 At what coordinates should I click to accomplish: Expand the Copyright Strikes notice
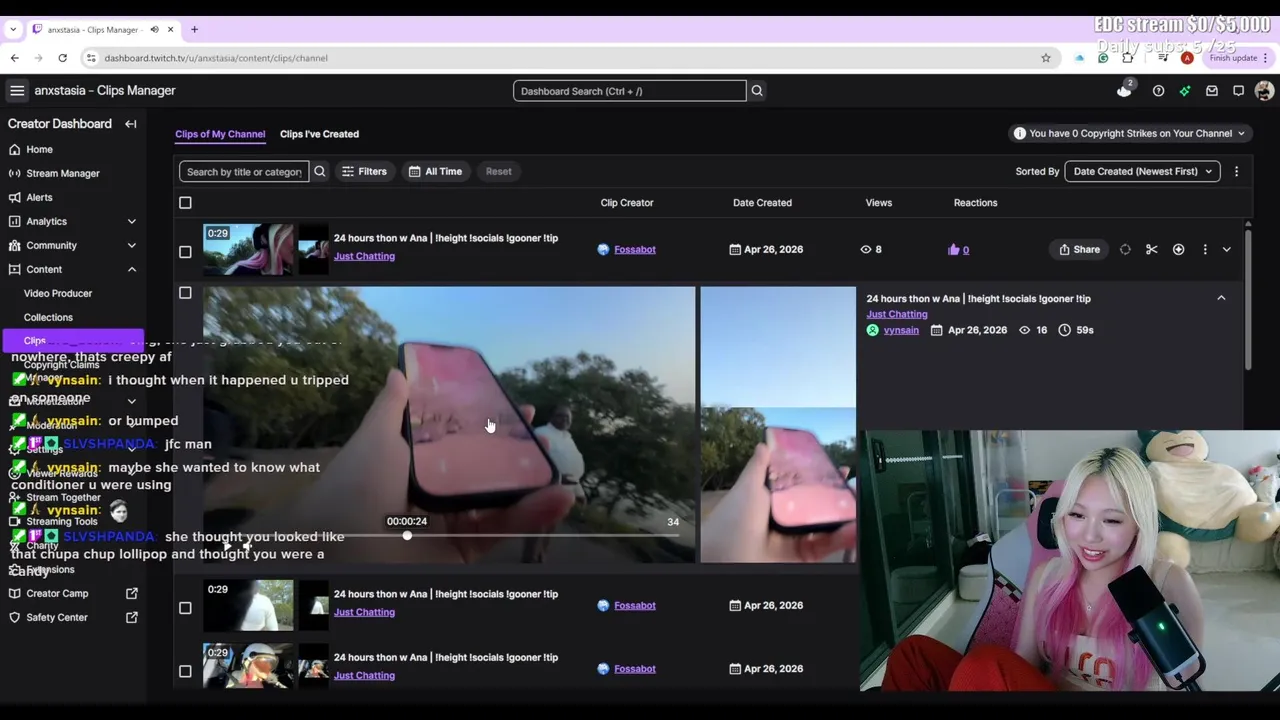(1131, 133)
